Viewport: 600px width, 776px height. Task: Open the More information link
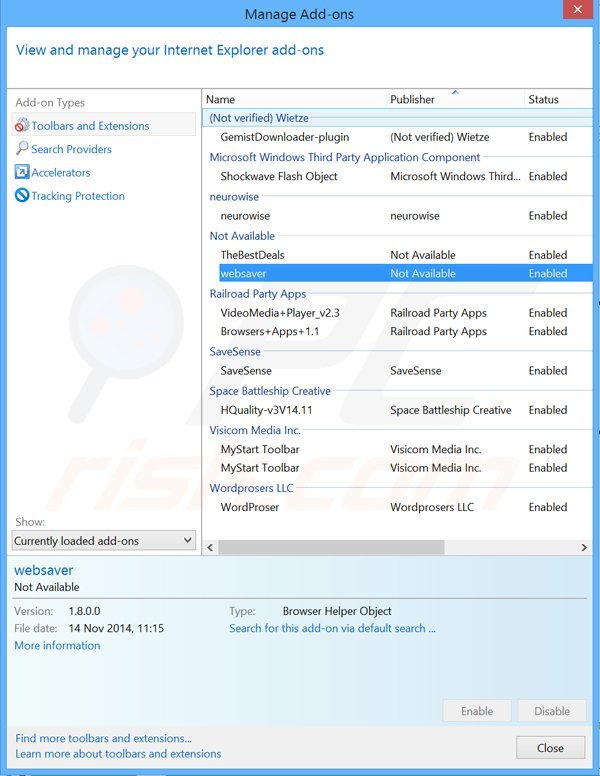(x=57, y=645)
